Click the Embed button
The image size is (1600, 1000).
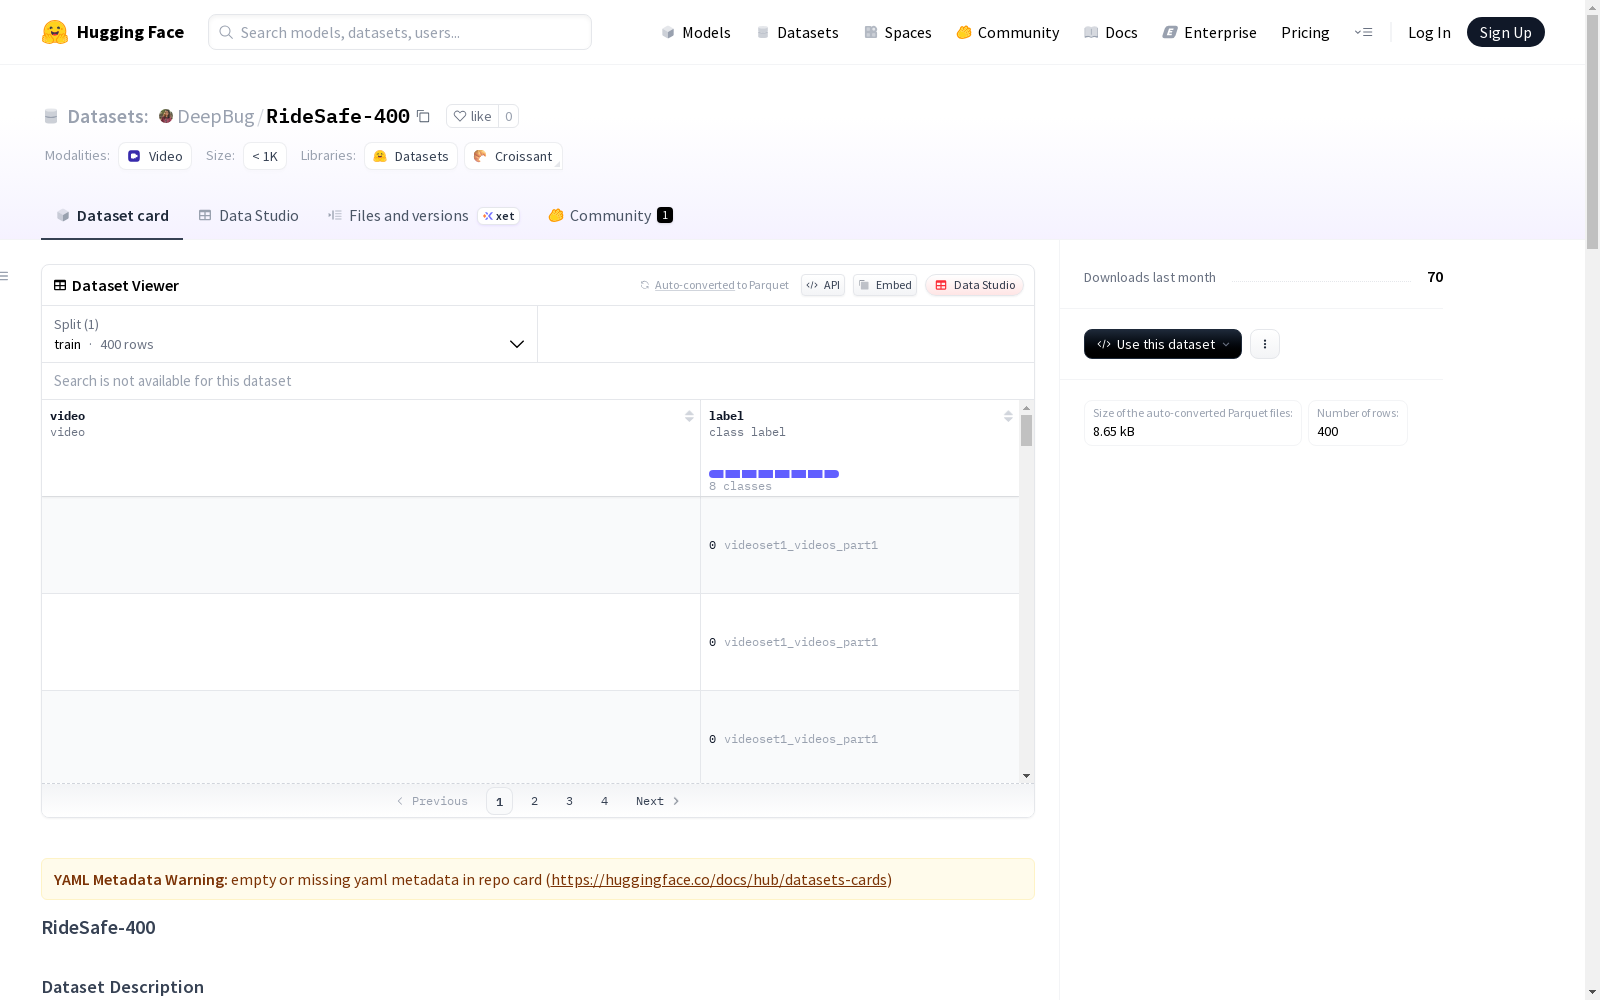coord(885,285)
